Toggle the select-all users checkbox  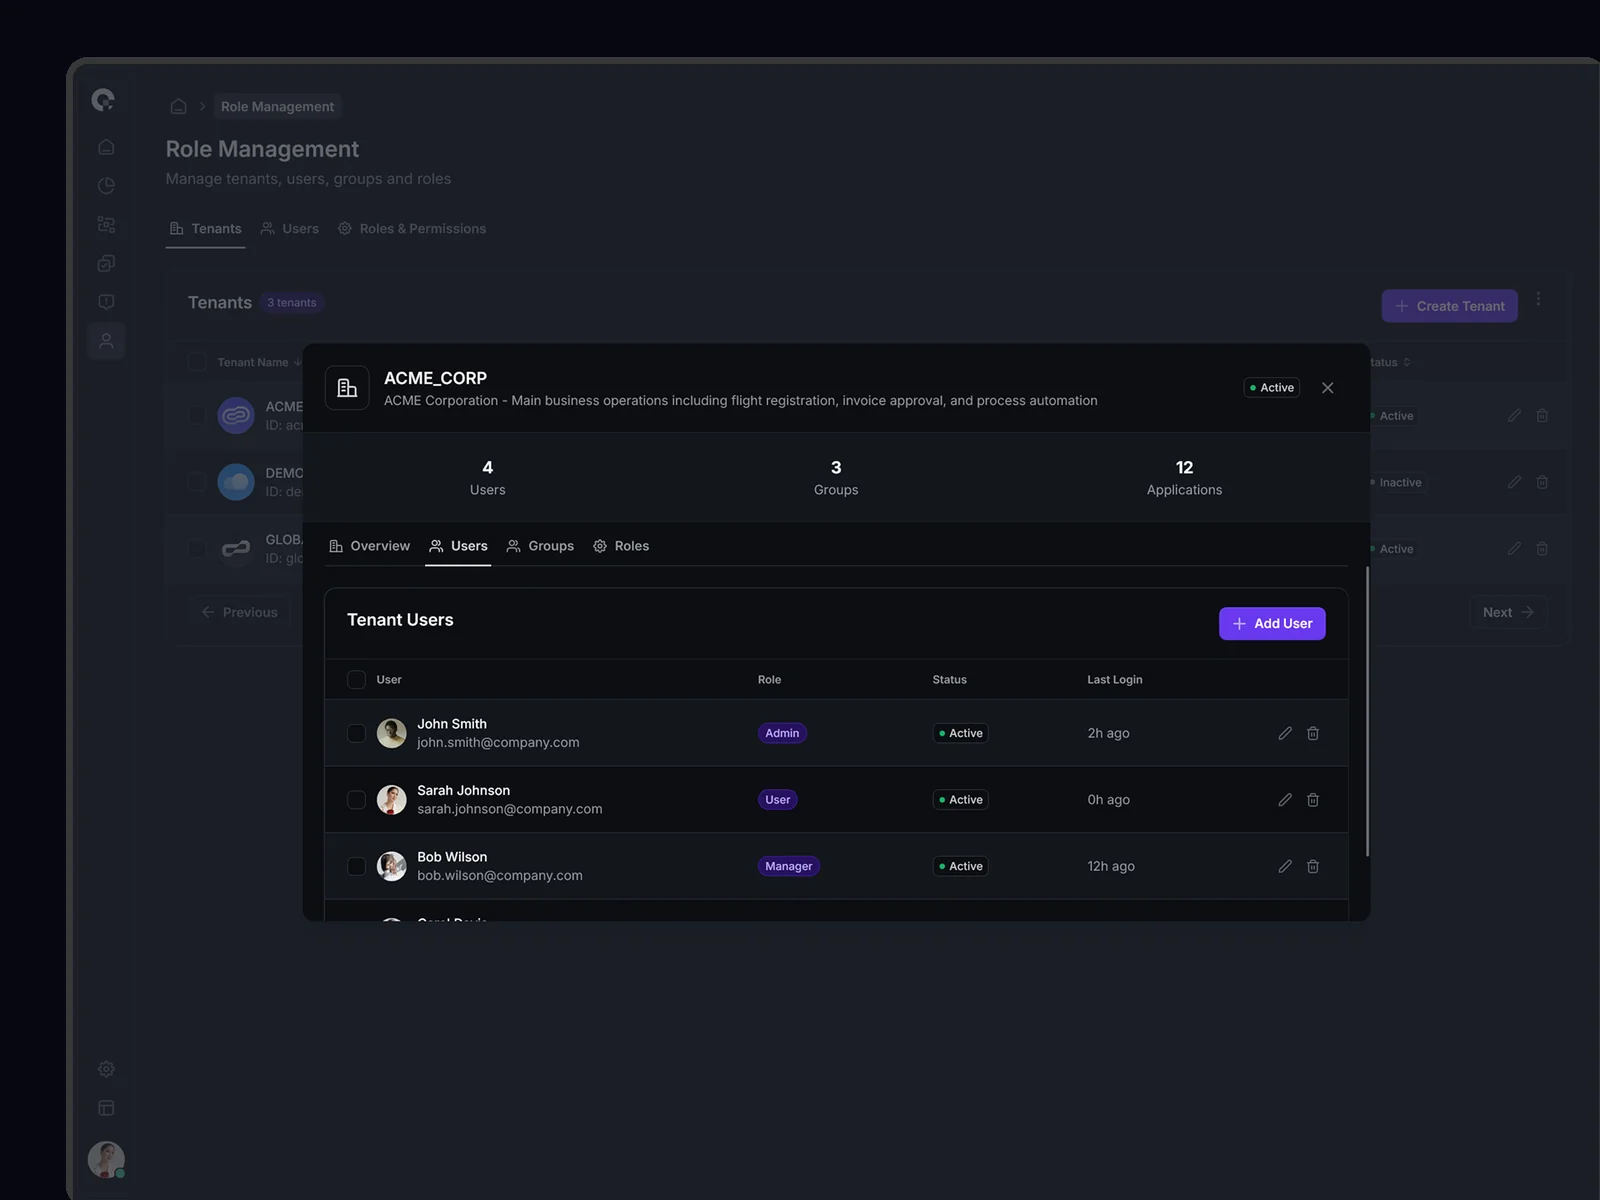pyautogui.click(x=356, y=680)
